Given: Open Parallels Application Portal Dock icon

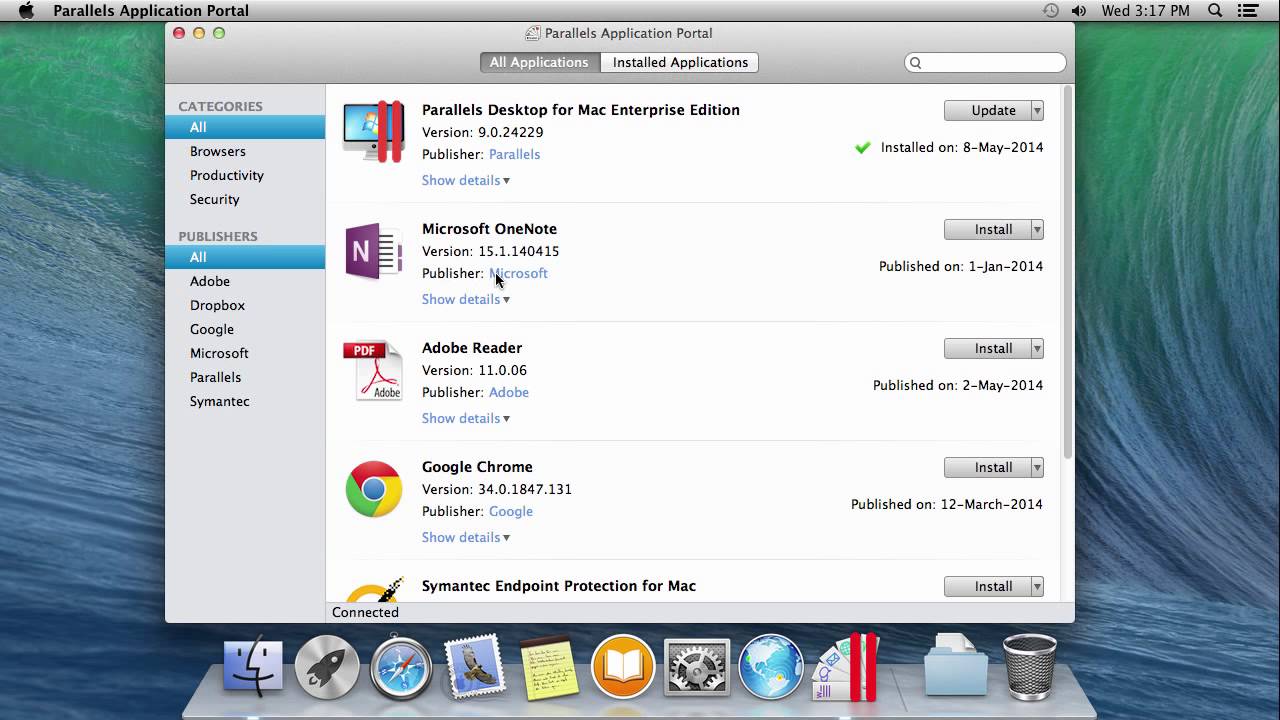Looking at the screenshot, I should [x=846, y=666].
